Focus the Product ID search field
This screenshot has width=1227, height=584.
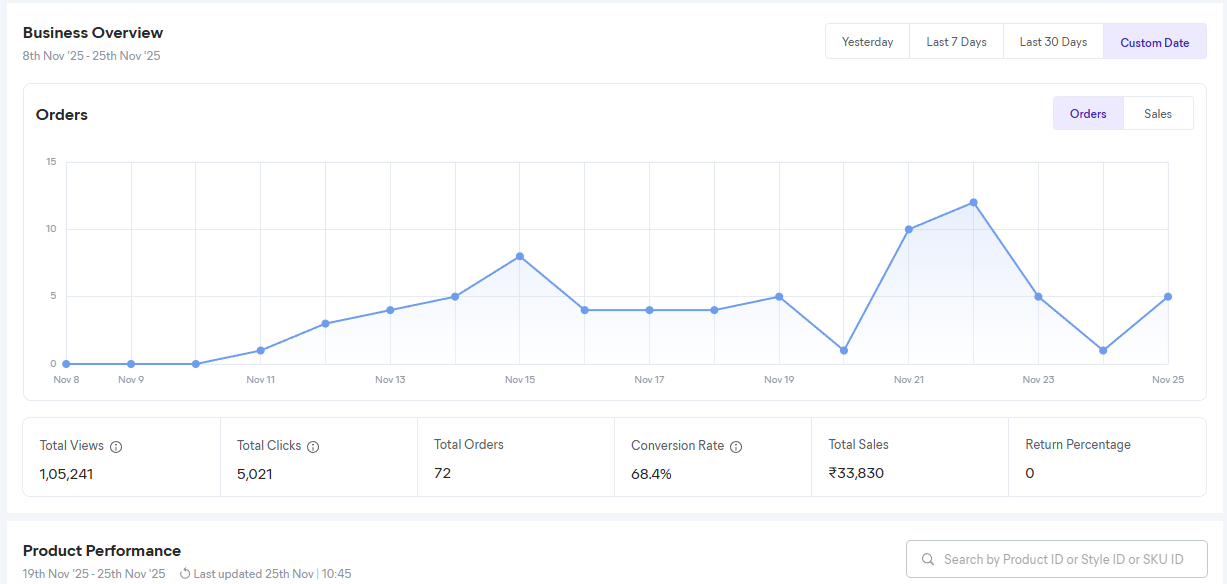(1064, 560)
